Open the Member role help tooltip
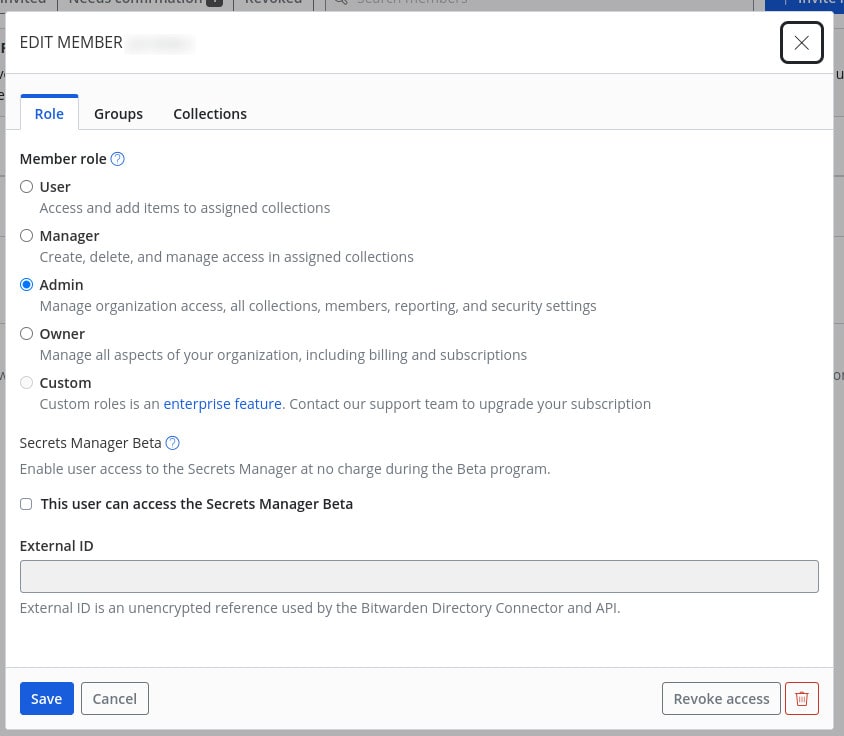 117,159
